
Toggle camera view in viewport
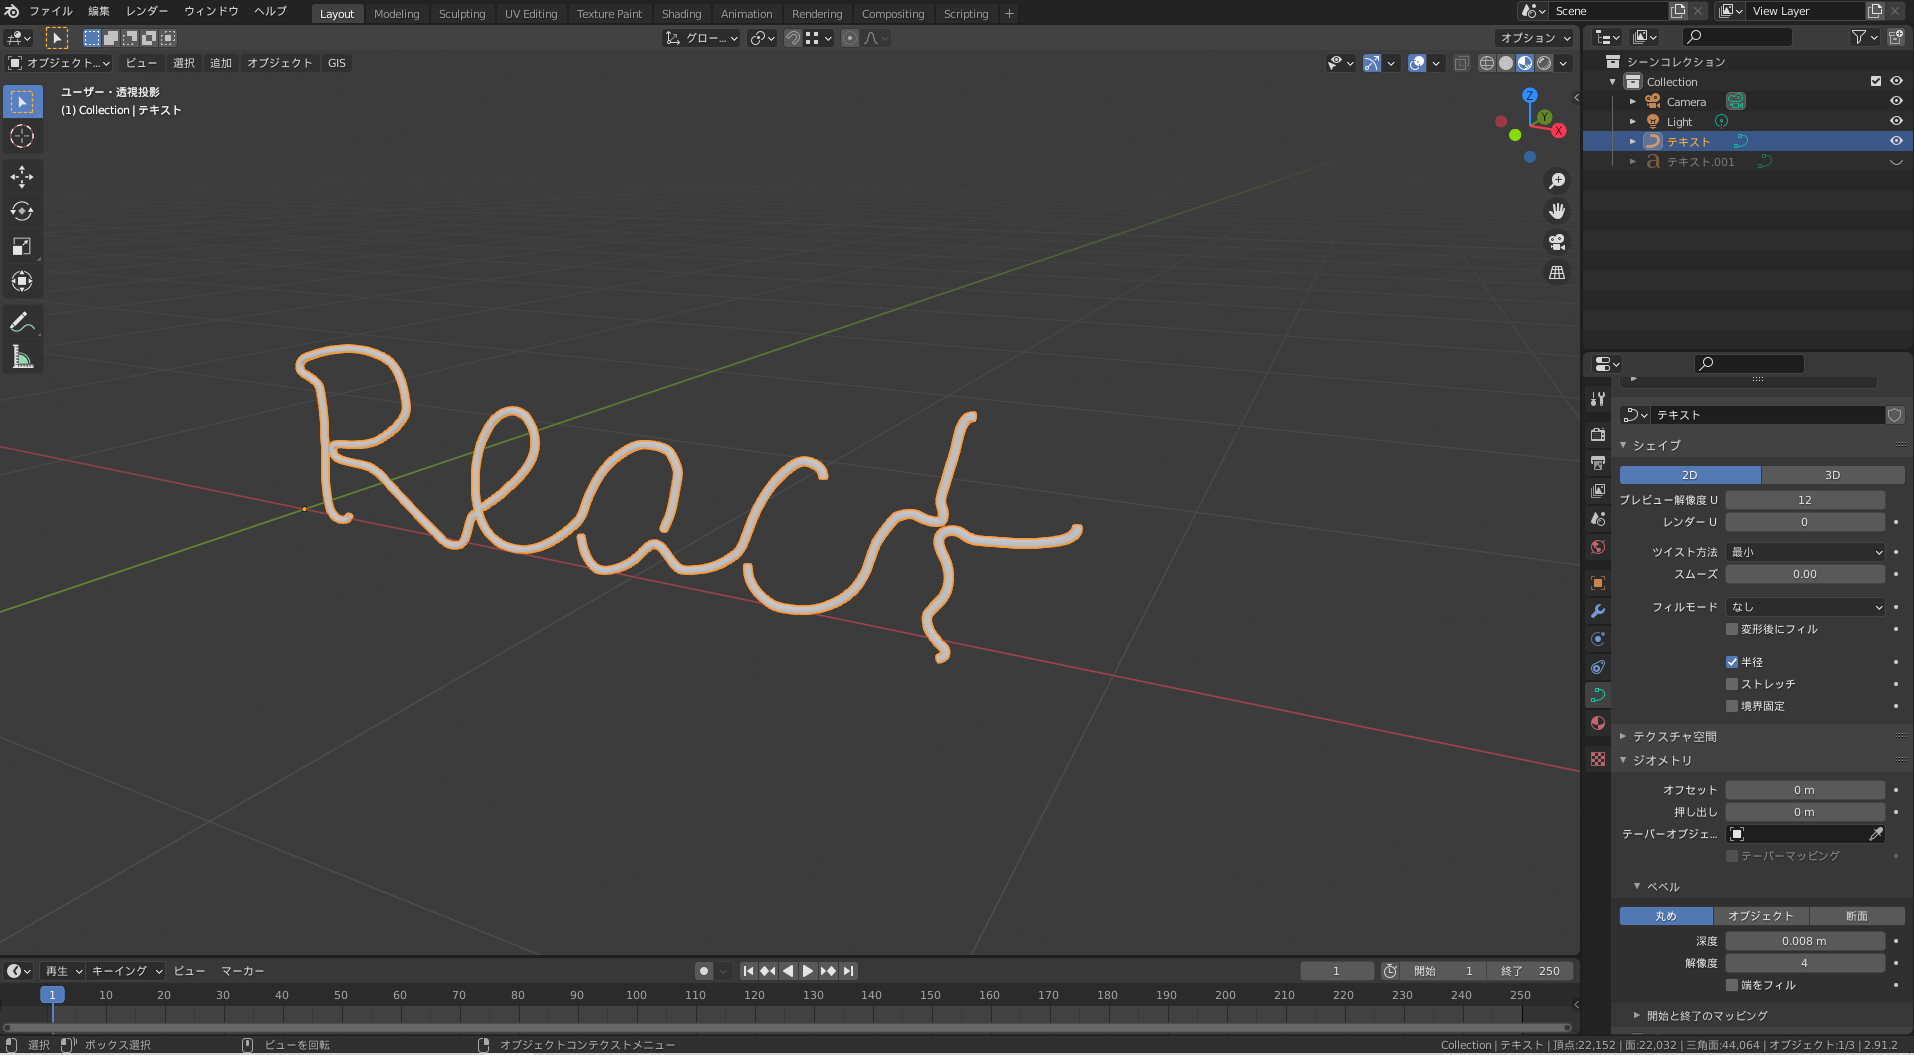point(1557,242)
